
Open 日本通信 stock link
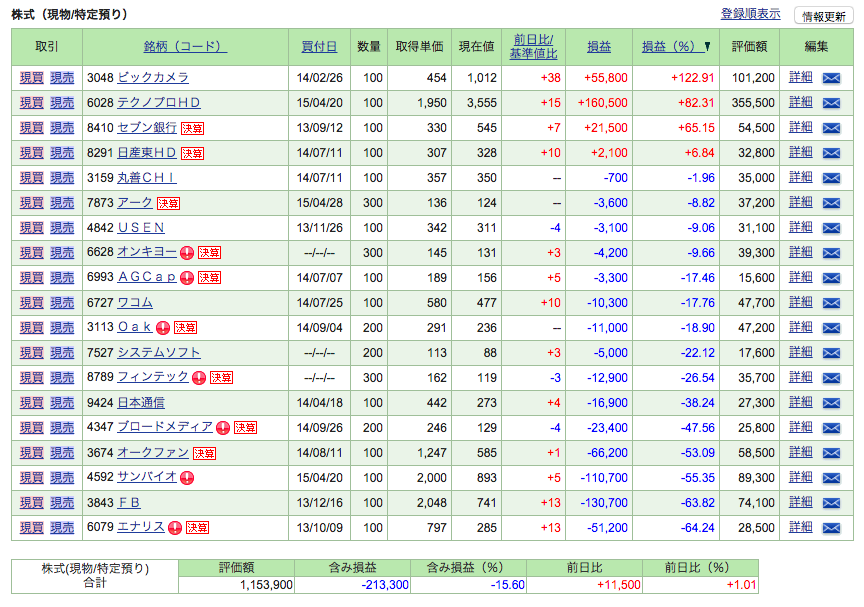(x=141, y=403)
